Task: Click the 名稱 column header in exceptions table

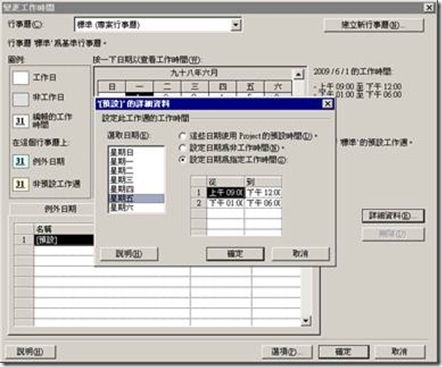Action: tap(64, 229)
